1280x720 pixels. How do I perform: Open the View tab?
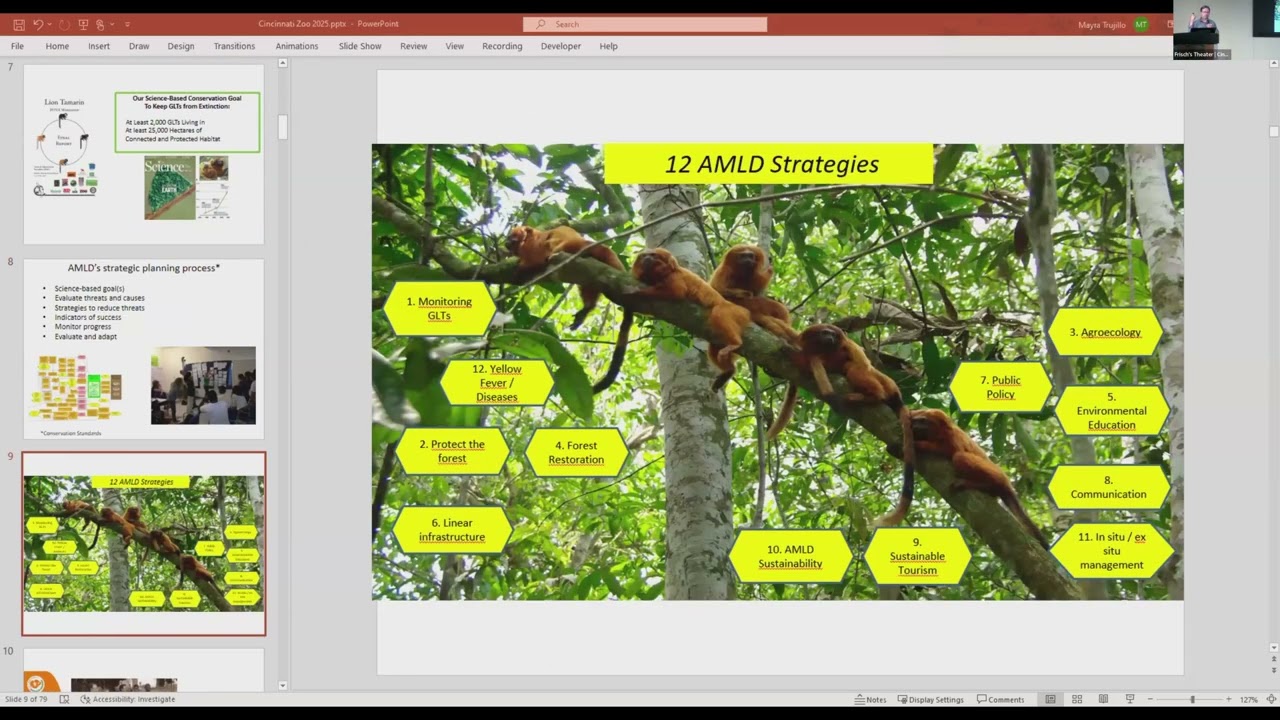click(455, 46)
